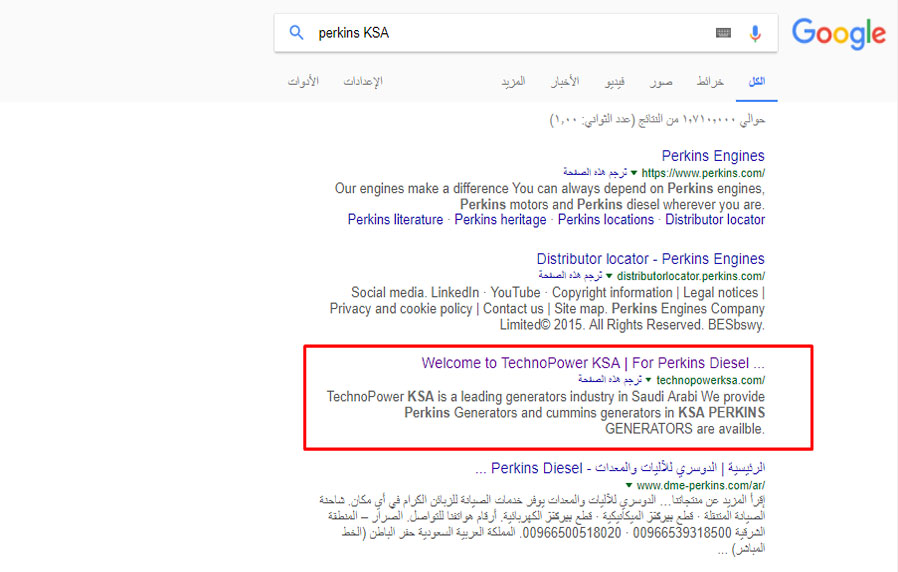Open Distributor locator - Perkins Engines result
Screen dimensions: 898x572
[x=651, y=259]
